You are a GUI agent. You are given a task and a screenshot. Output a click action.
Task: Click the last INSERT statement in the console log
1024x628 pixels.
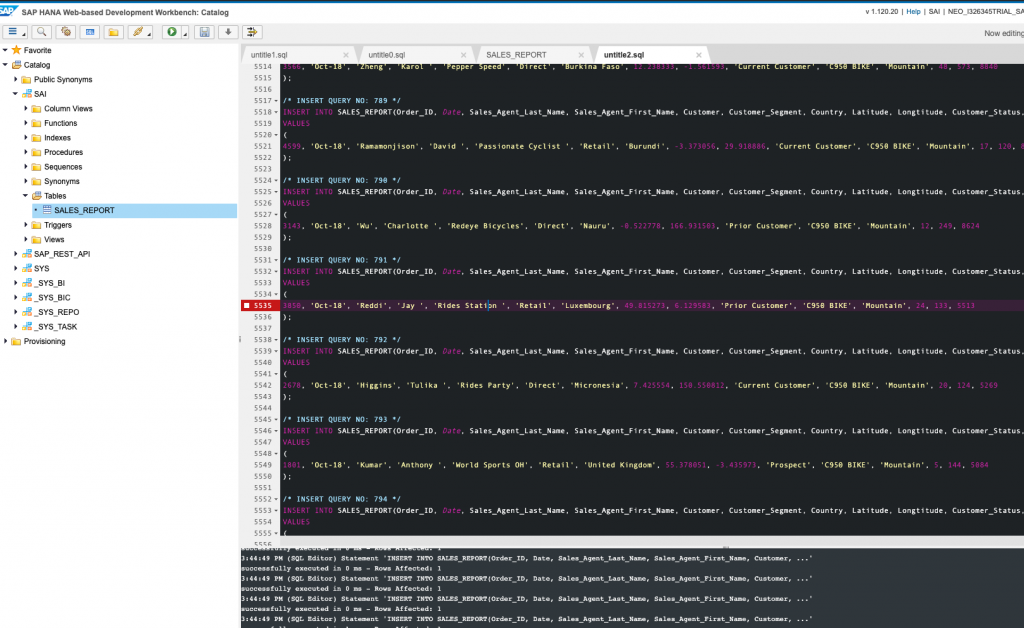(x=527, y=619)
